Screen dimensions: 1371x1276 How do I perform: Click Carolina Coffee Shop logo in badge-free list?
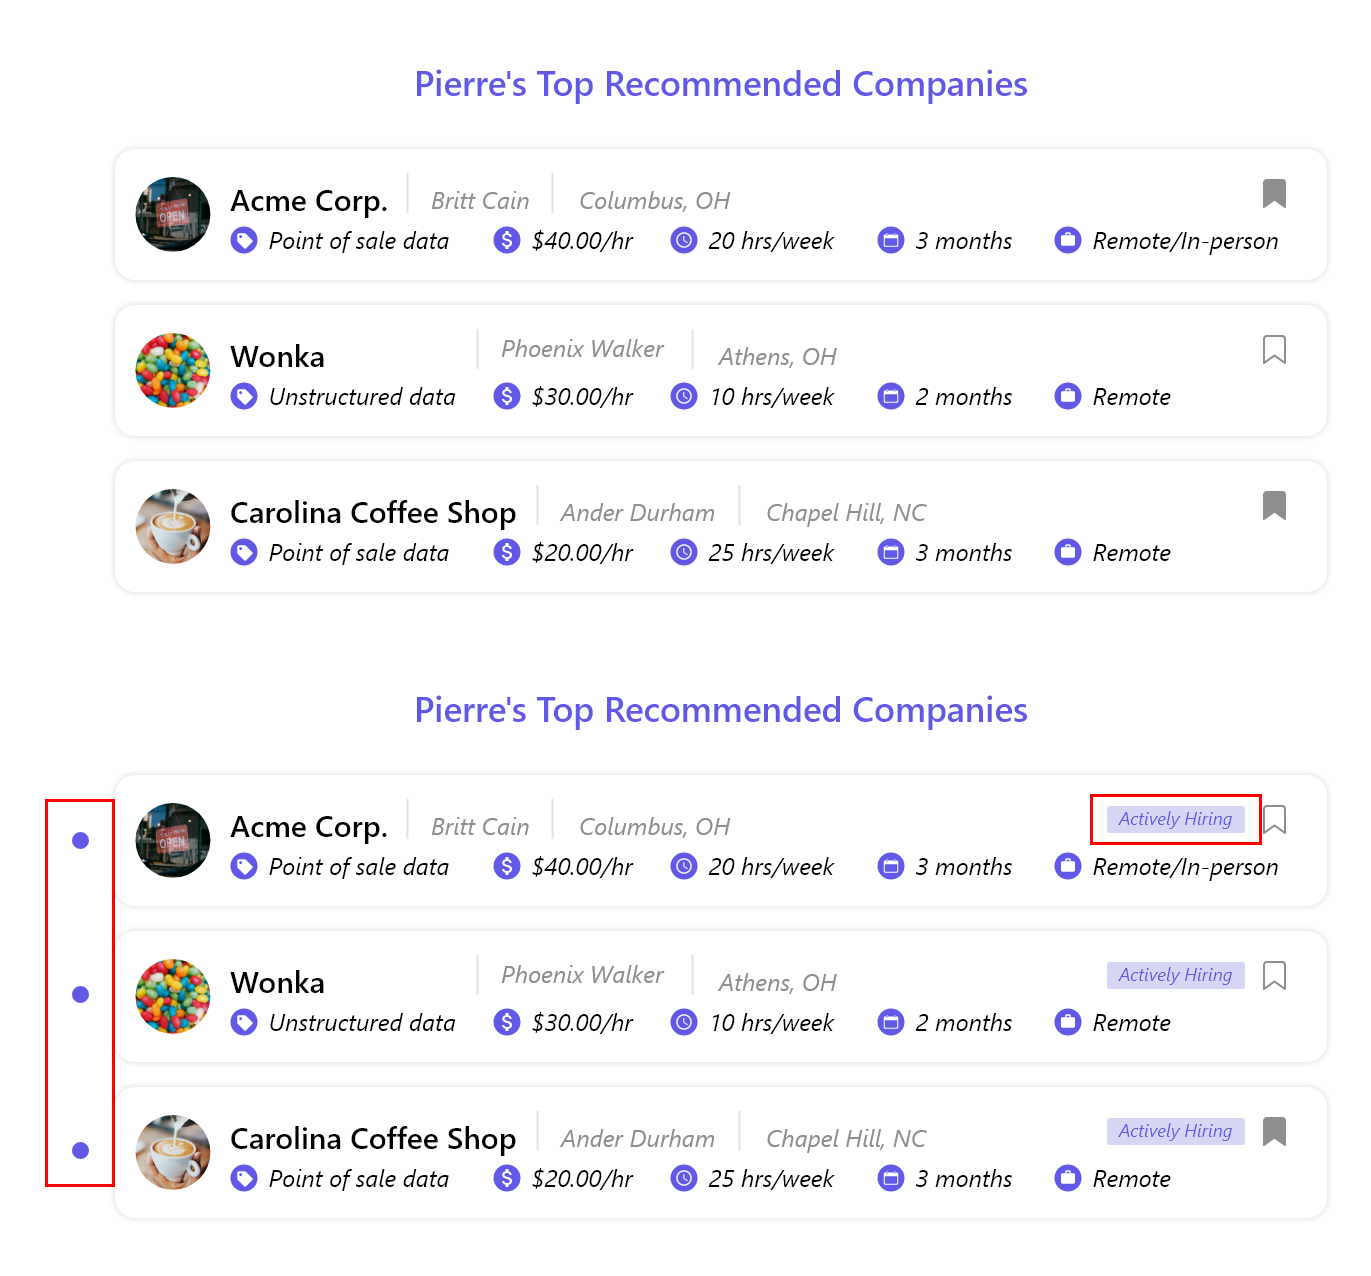173,526
